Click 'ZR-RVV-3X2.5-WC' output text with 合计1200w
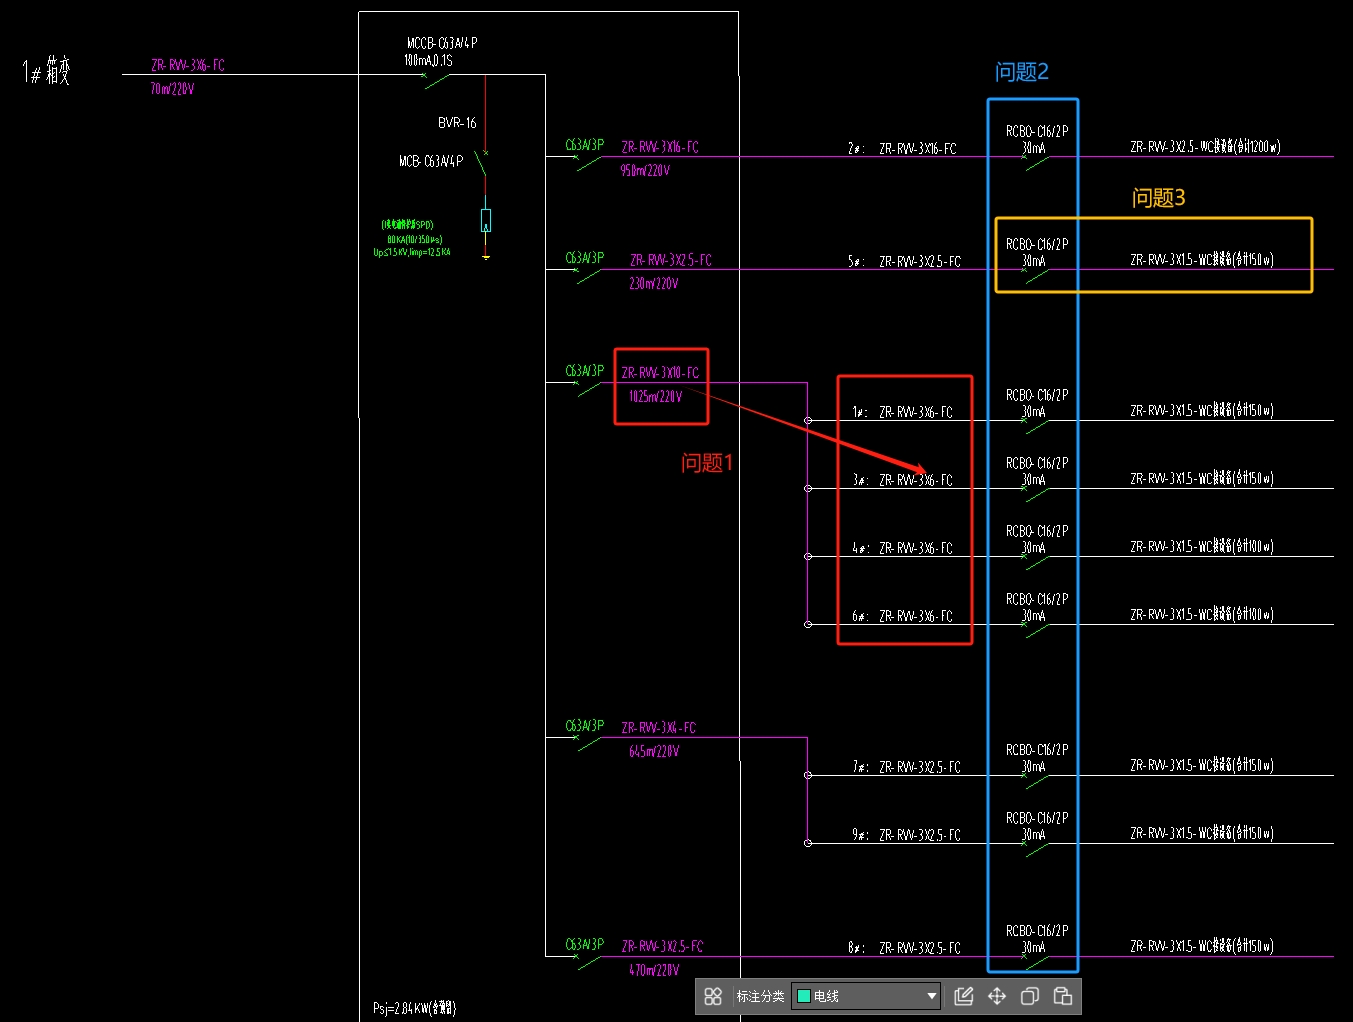Image resolution: width=1353 pixels, height=1022 pixels. 1205,147
